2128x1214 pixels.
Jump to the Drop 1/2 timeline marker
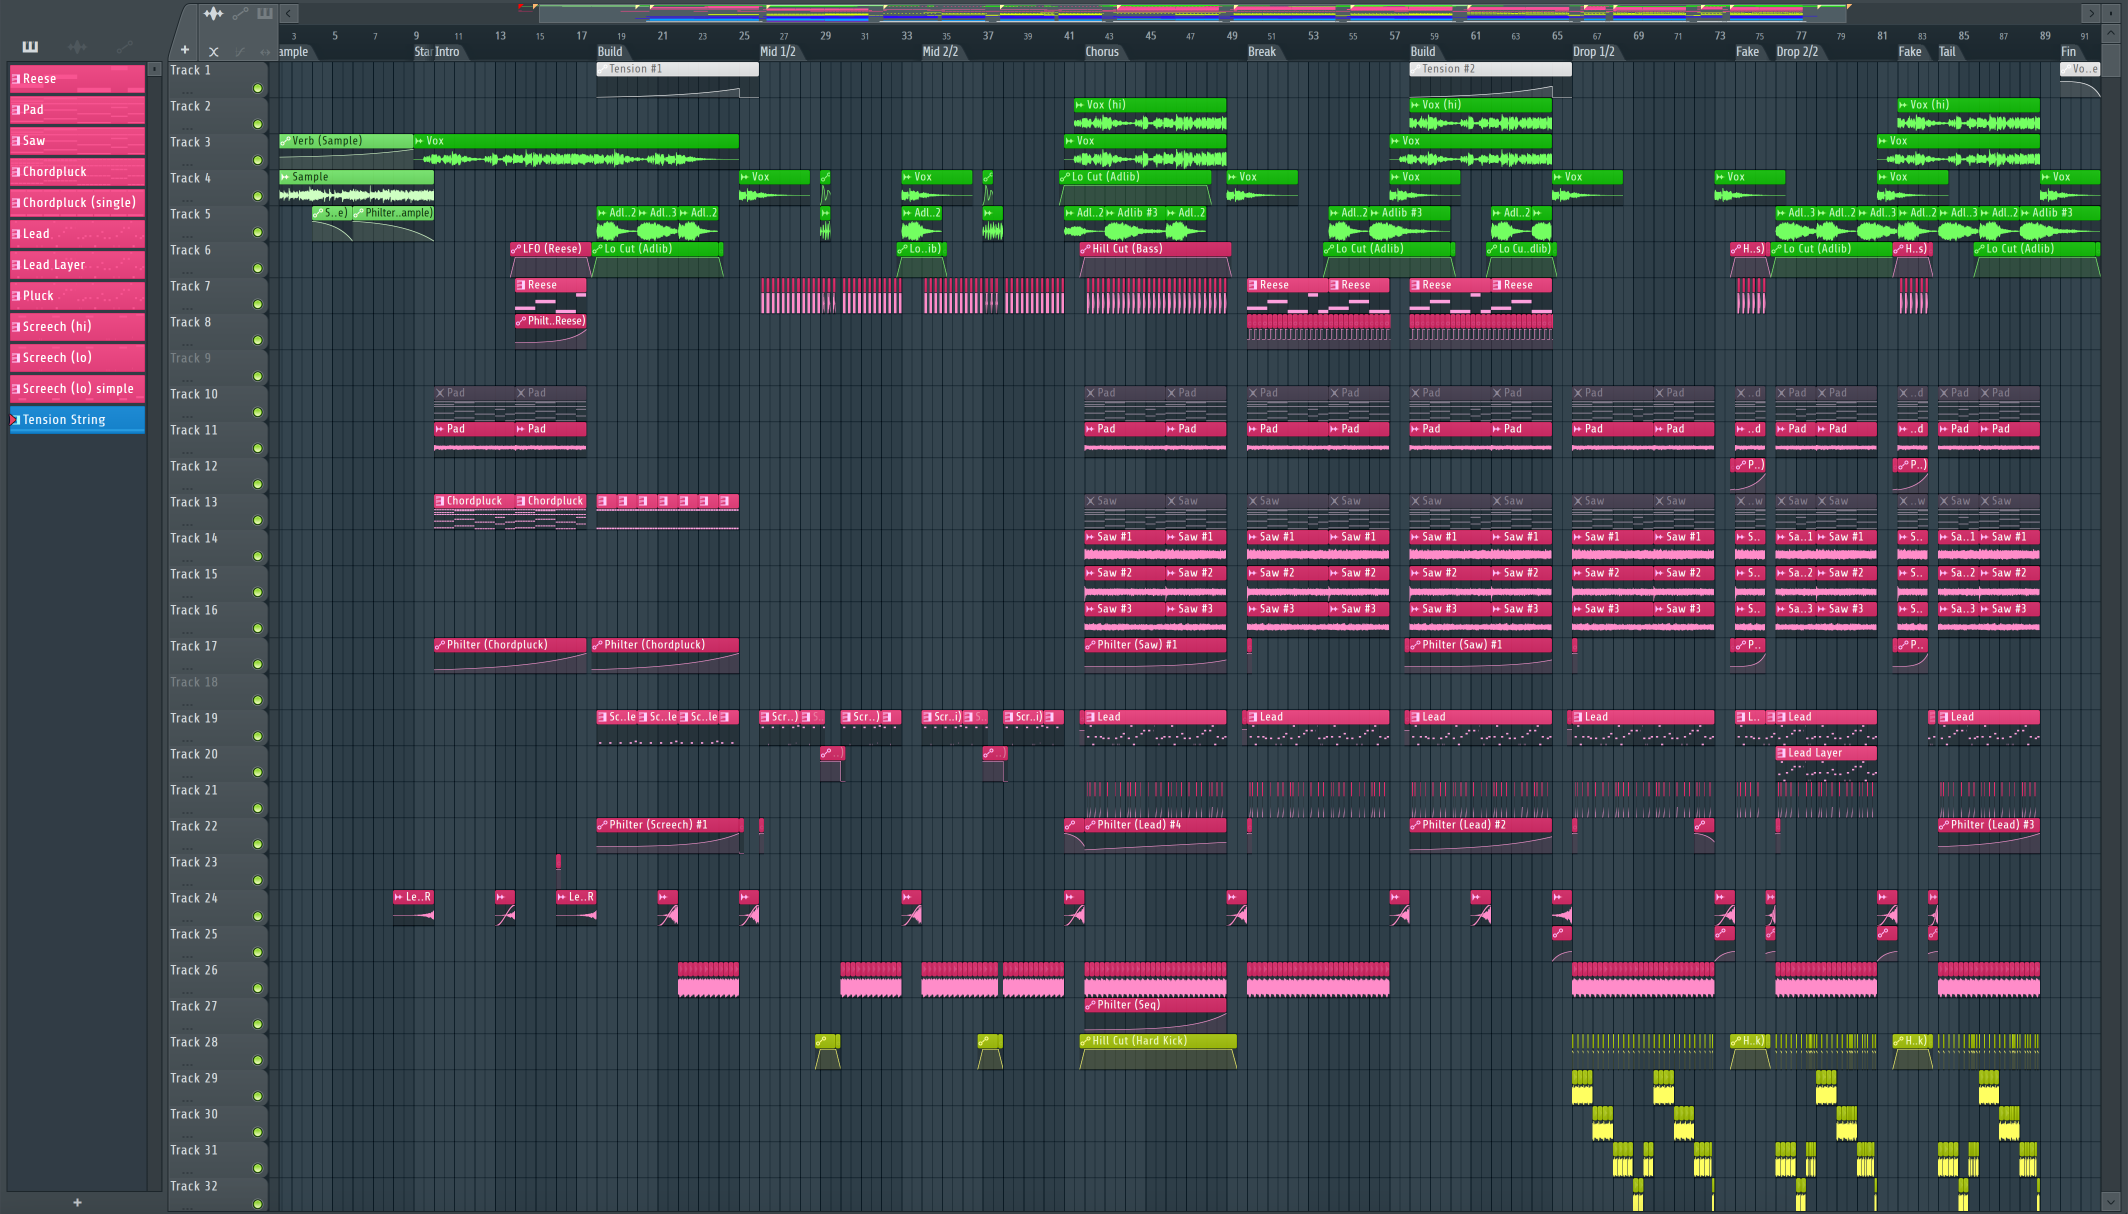[1594, 52]
